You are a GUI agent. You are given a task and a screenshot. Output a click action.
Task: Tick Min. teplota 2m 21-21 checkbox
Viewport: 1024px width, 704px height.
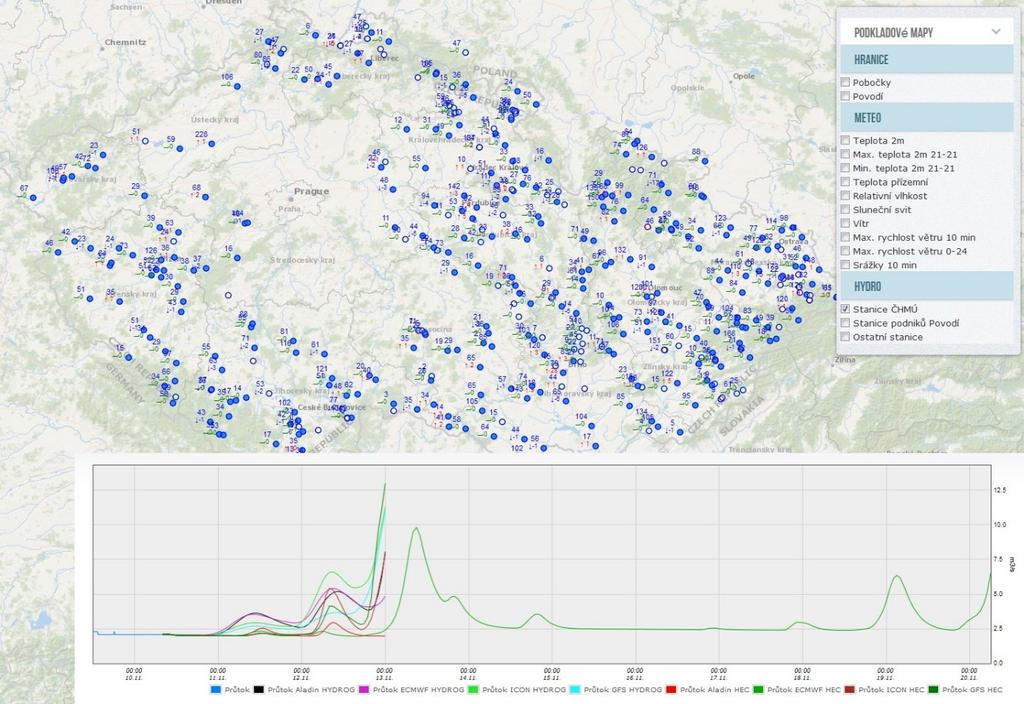pyautogui.click(x=845, y=168)
